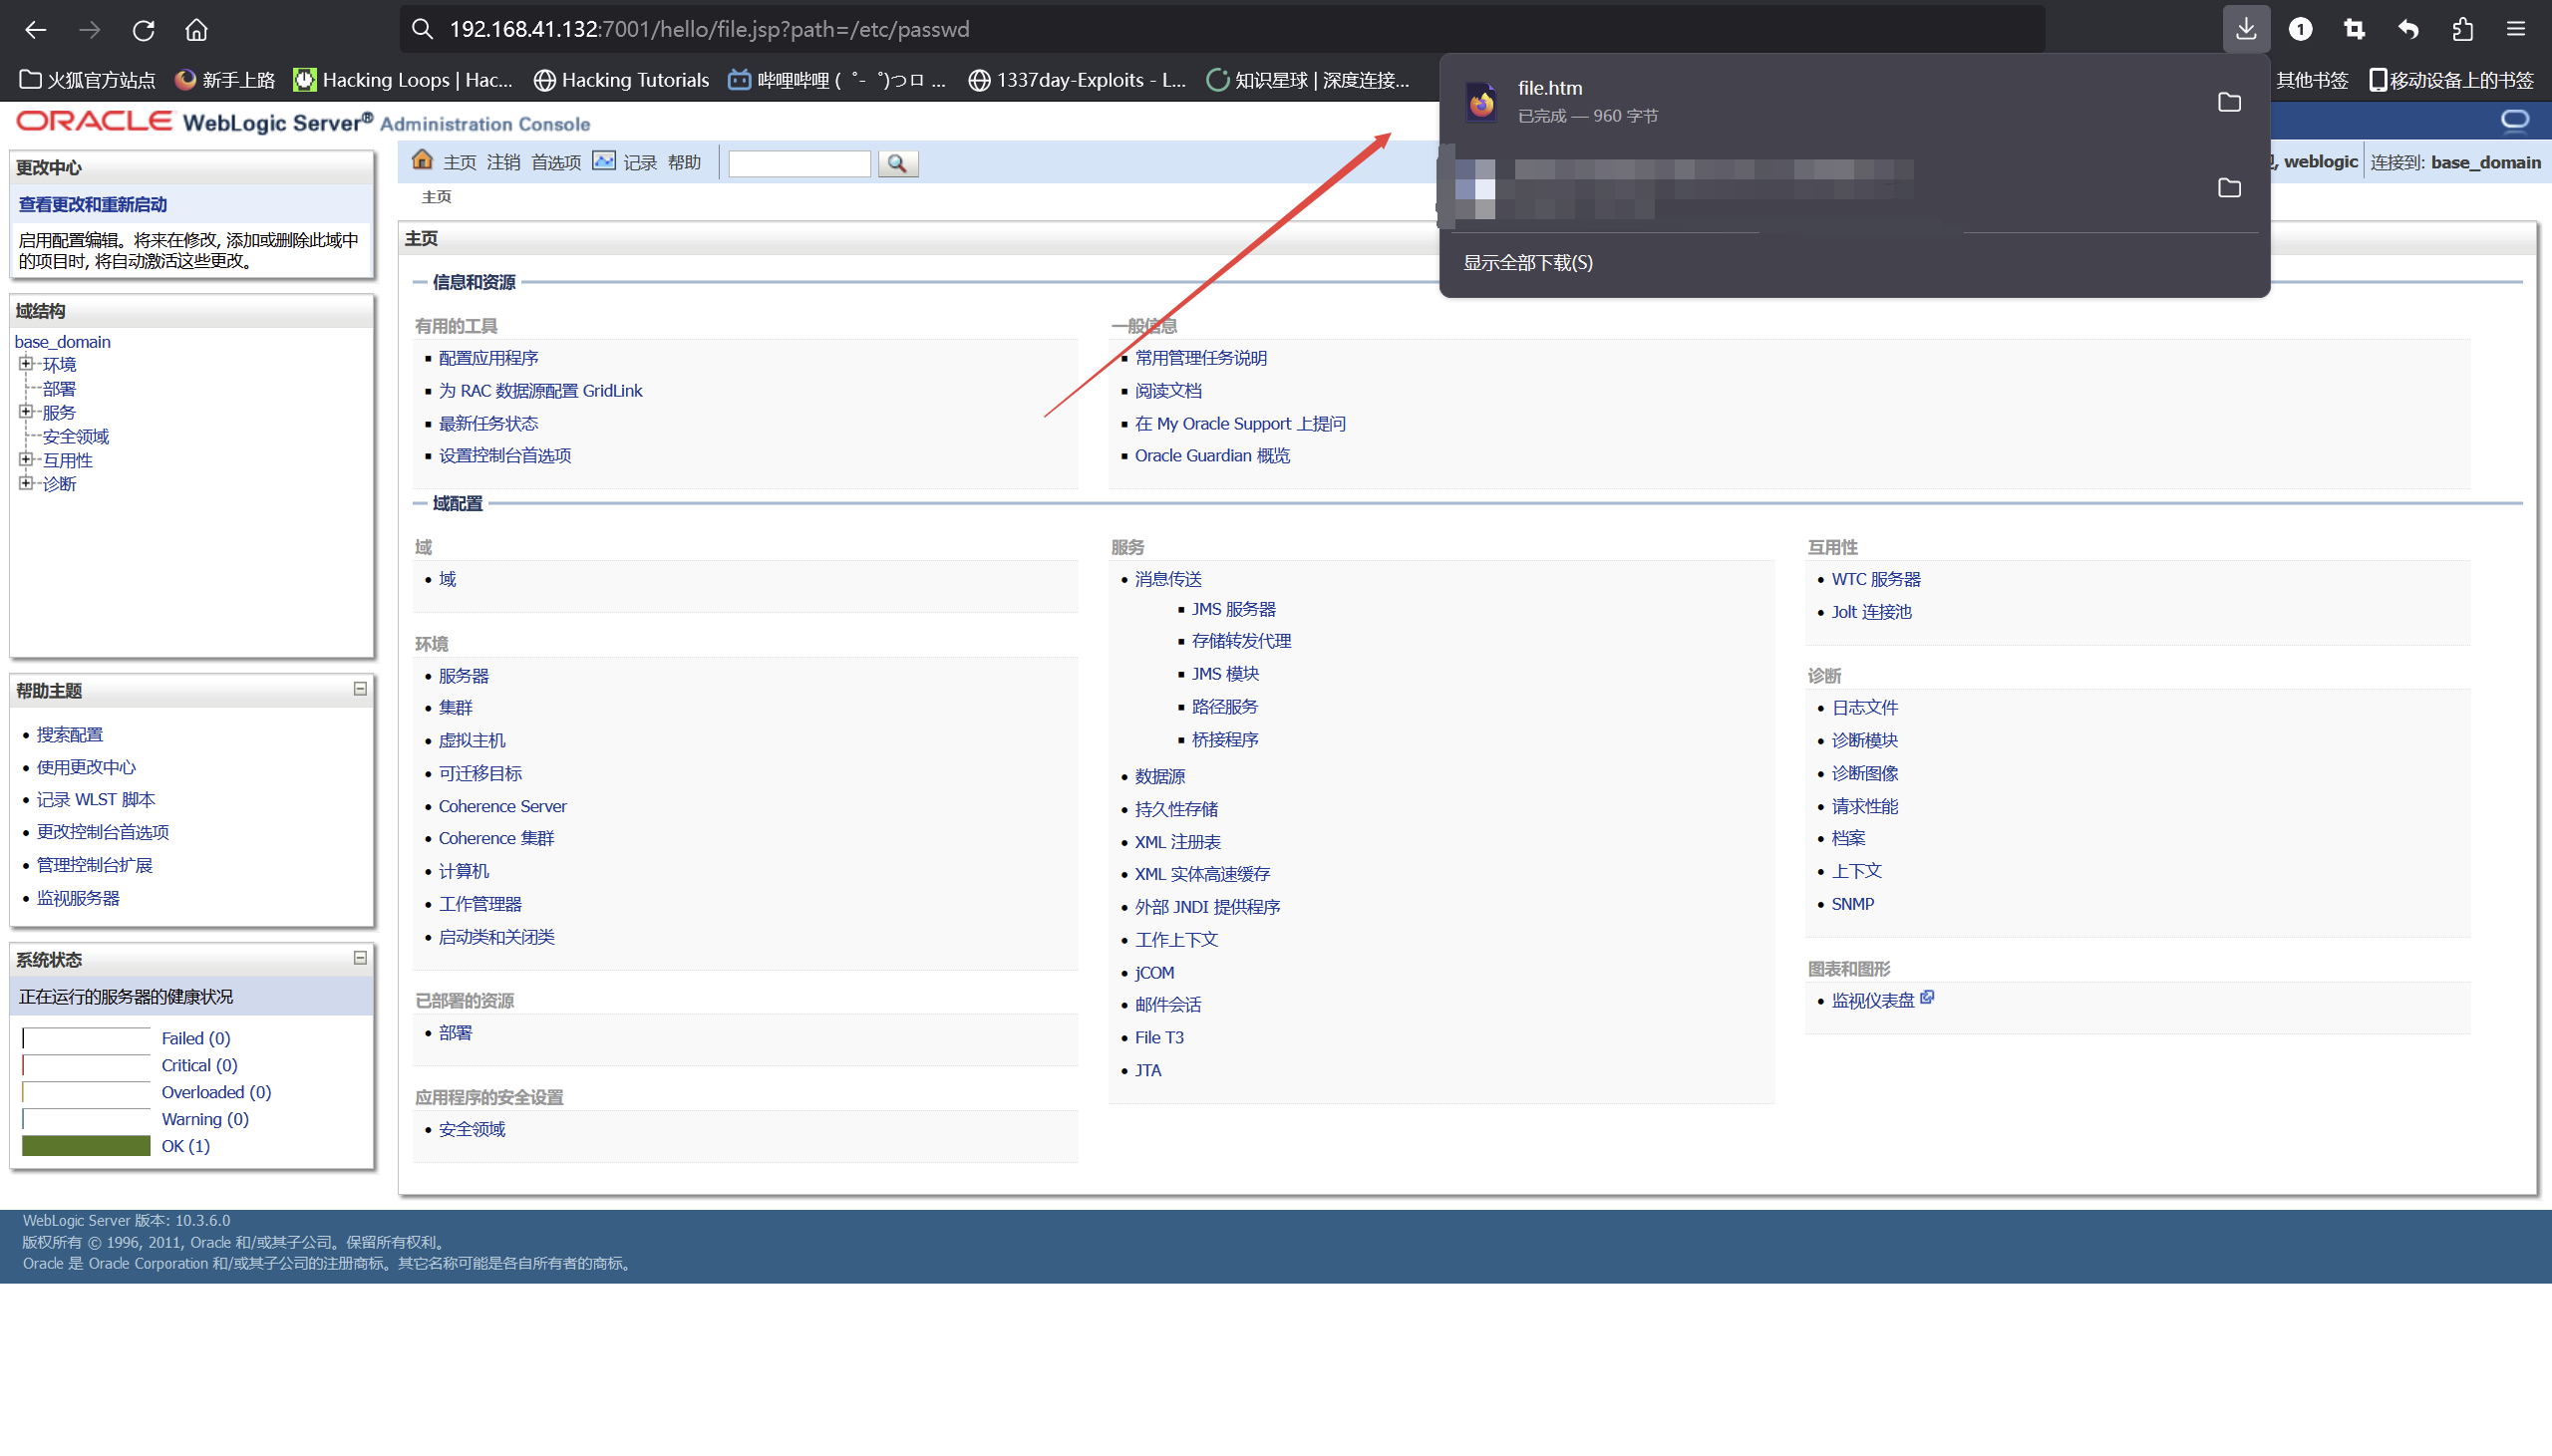
Task: Open 帮助 in the console toolbar
Action: coord(684,163)
